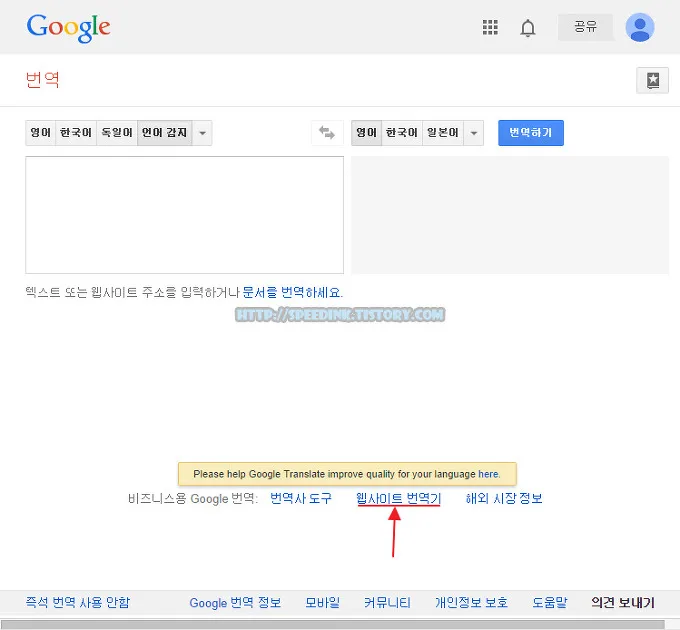Click into the source text input box
The image size is (680, 630).
coord(184,215)
